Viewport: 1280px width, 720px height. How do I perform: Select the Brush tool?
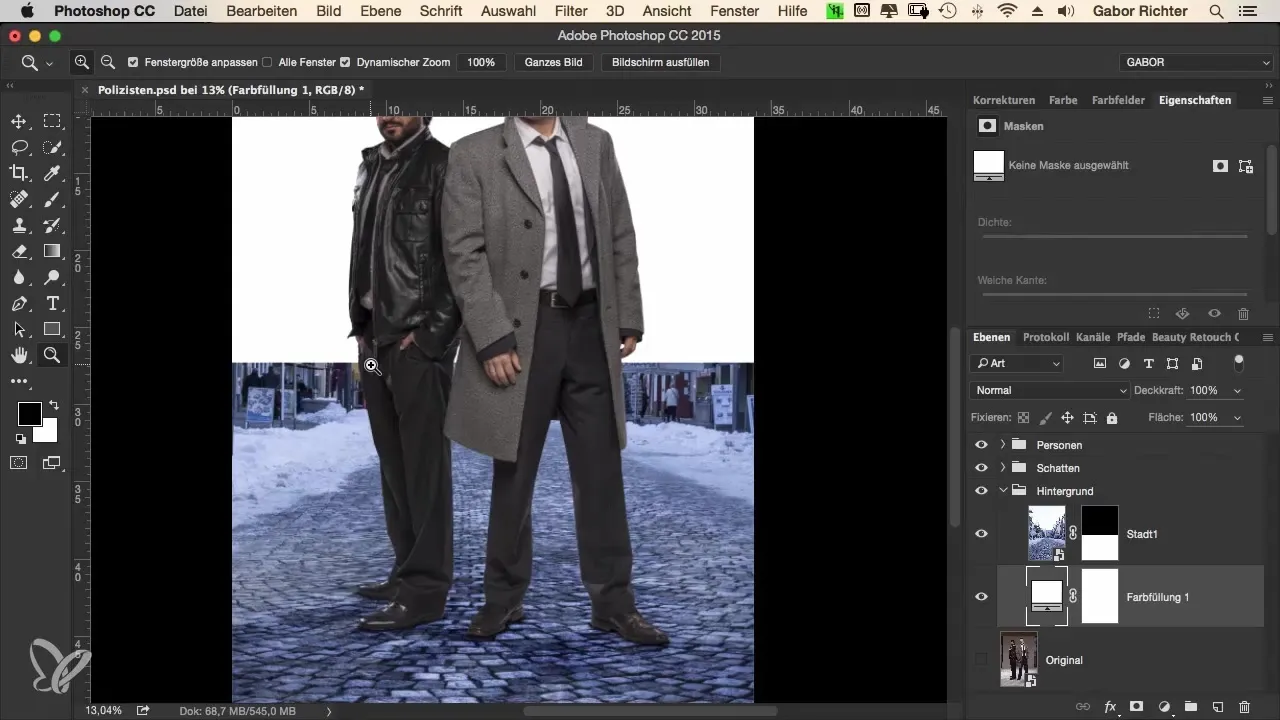(52, 199)
